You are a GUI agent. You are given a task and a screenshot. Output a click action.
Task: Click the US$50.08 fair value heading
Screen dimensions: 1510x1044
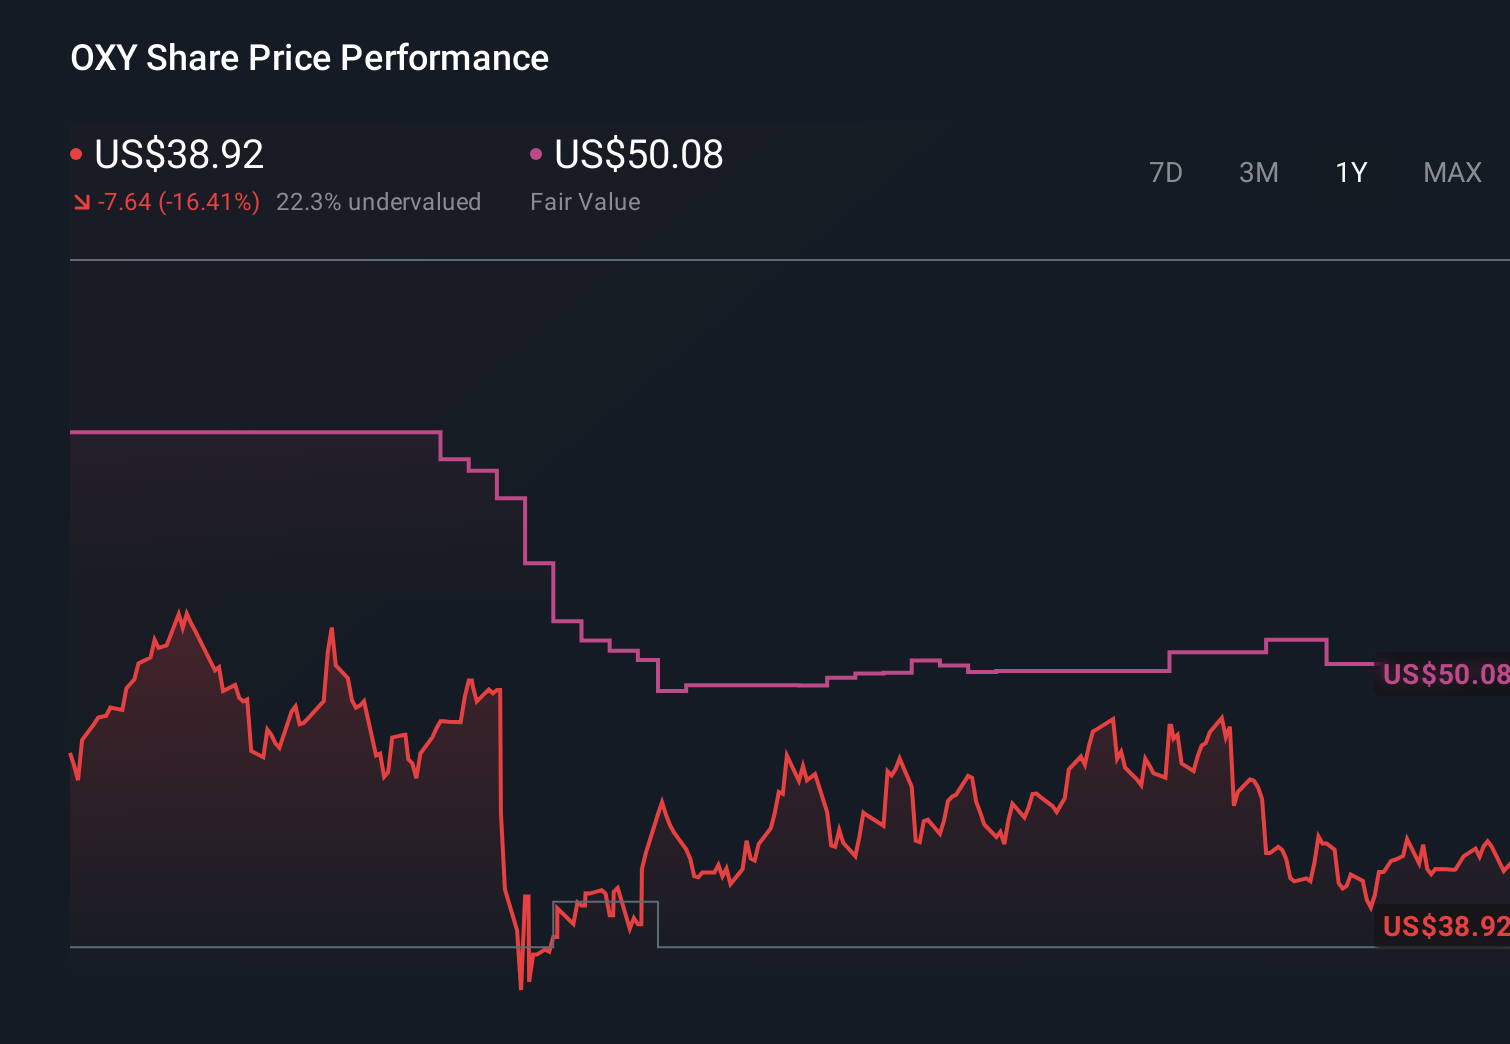click(638, 154)
